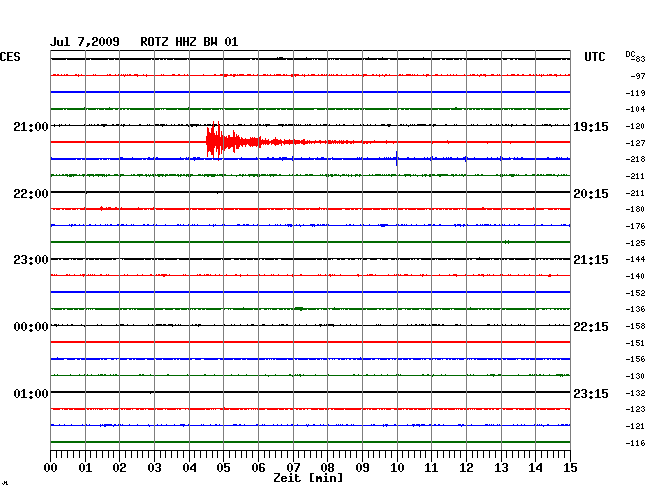Select the DC offset value -116
Image resolution: width=650 pixels, height=494 pixels.
[x=635, y=443]
